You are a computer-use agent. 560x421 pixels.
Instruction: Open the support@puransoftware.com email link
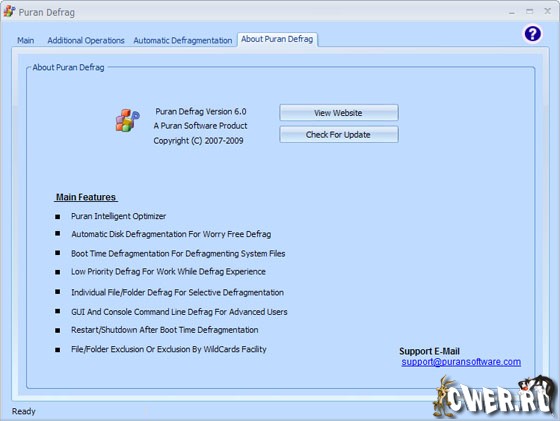pos(461,362)
